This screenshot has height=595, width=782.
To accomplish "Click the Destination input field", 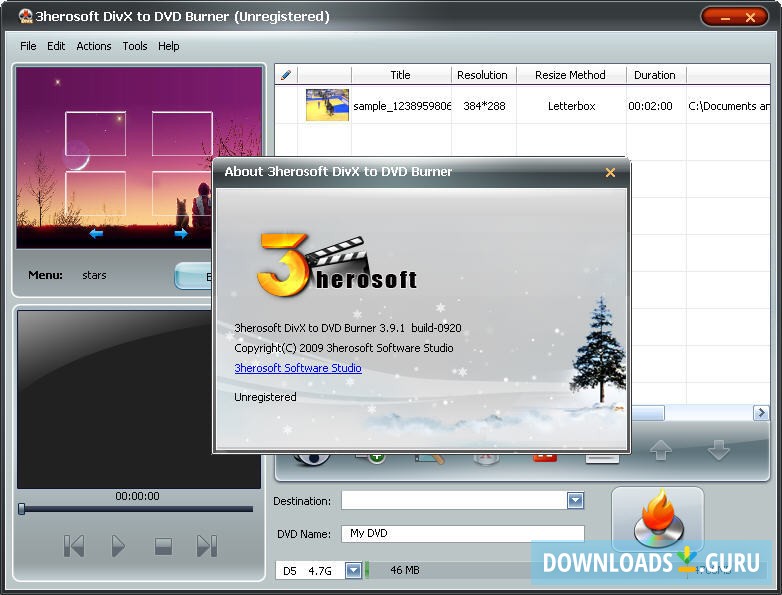I will [454, 500].
